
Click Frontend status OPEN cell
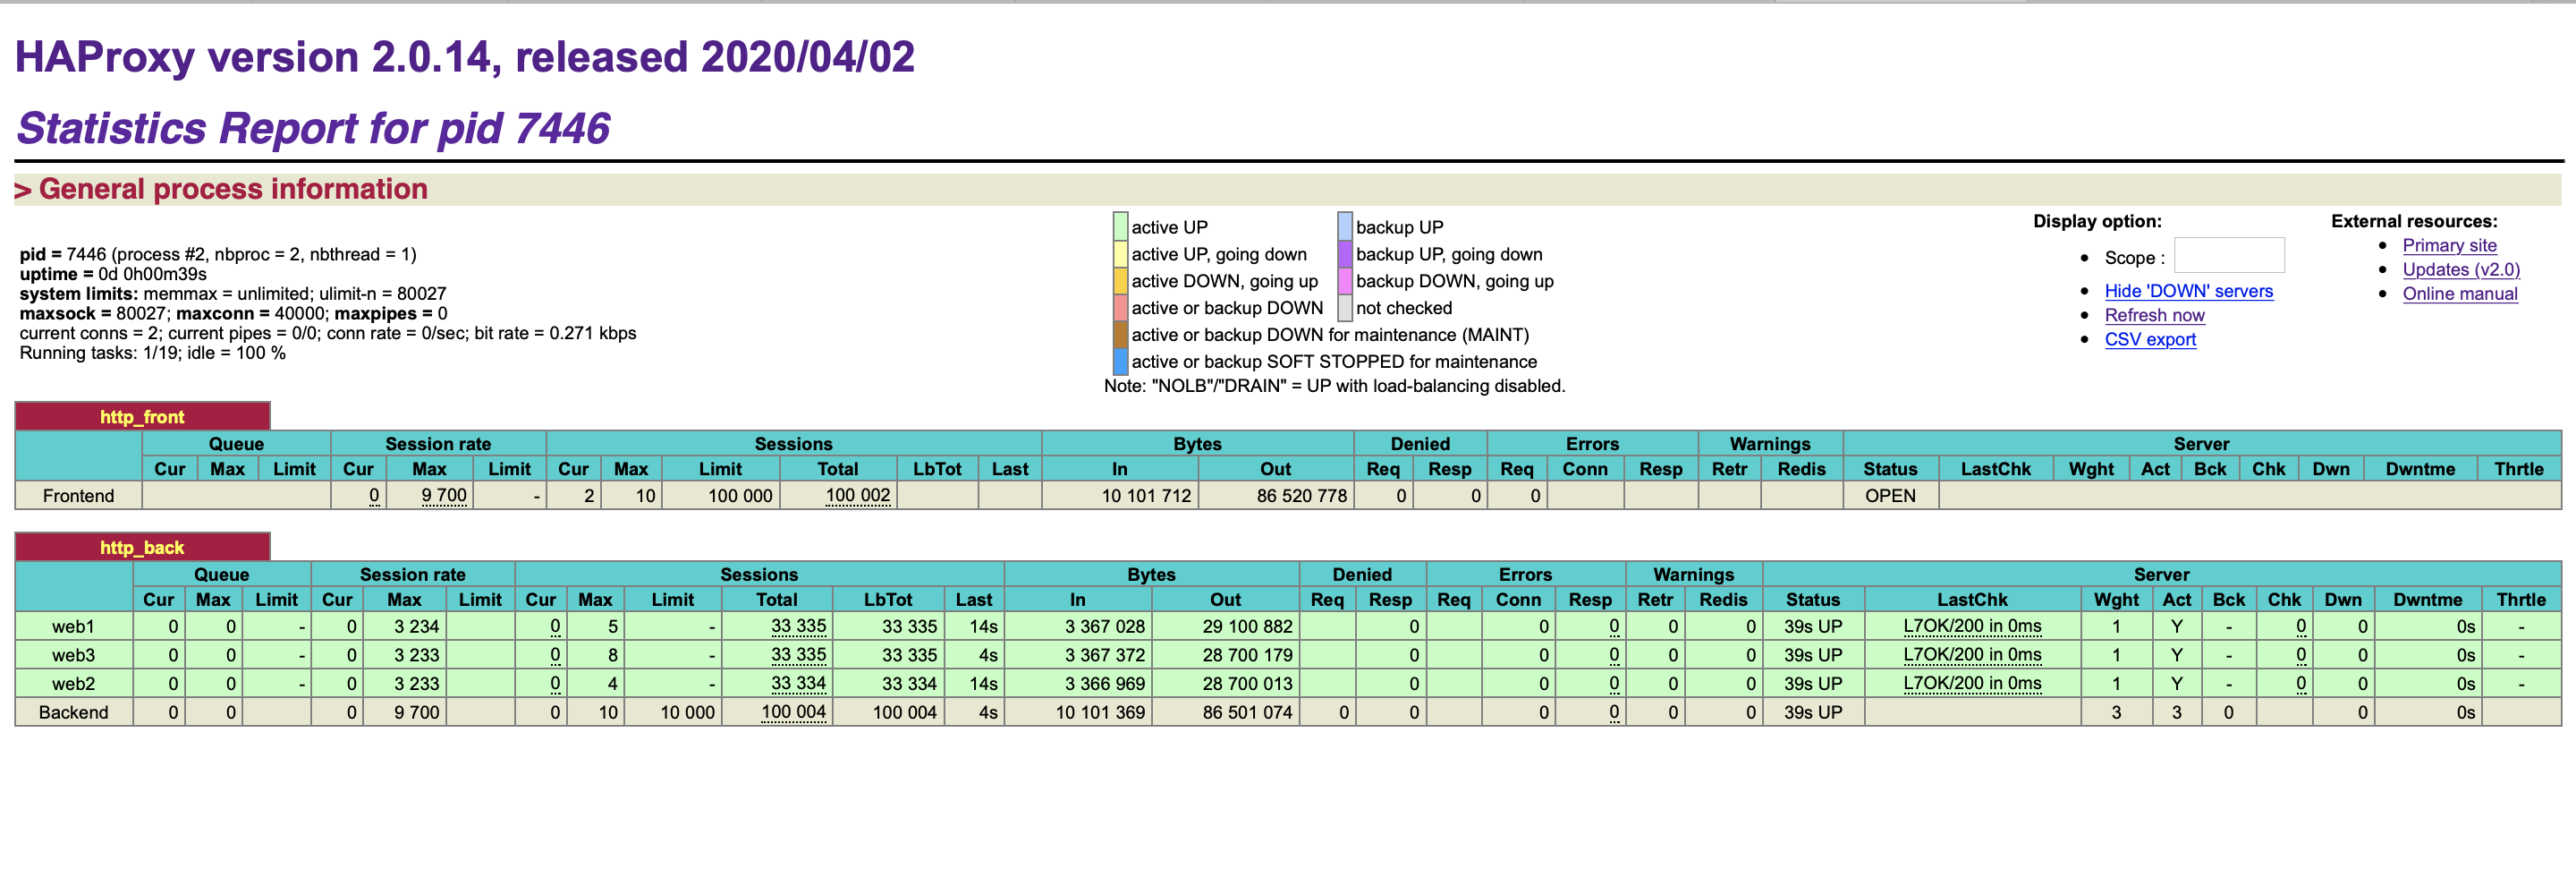(1890, 495)
